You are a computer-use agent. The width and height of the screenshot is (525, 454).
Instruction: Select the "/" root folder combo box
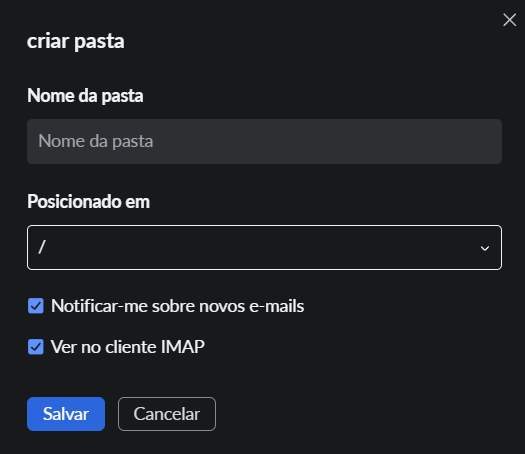coord(264,247)
